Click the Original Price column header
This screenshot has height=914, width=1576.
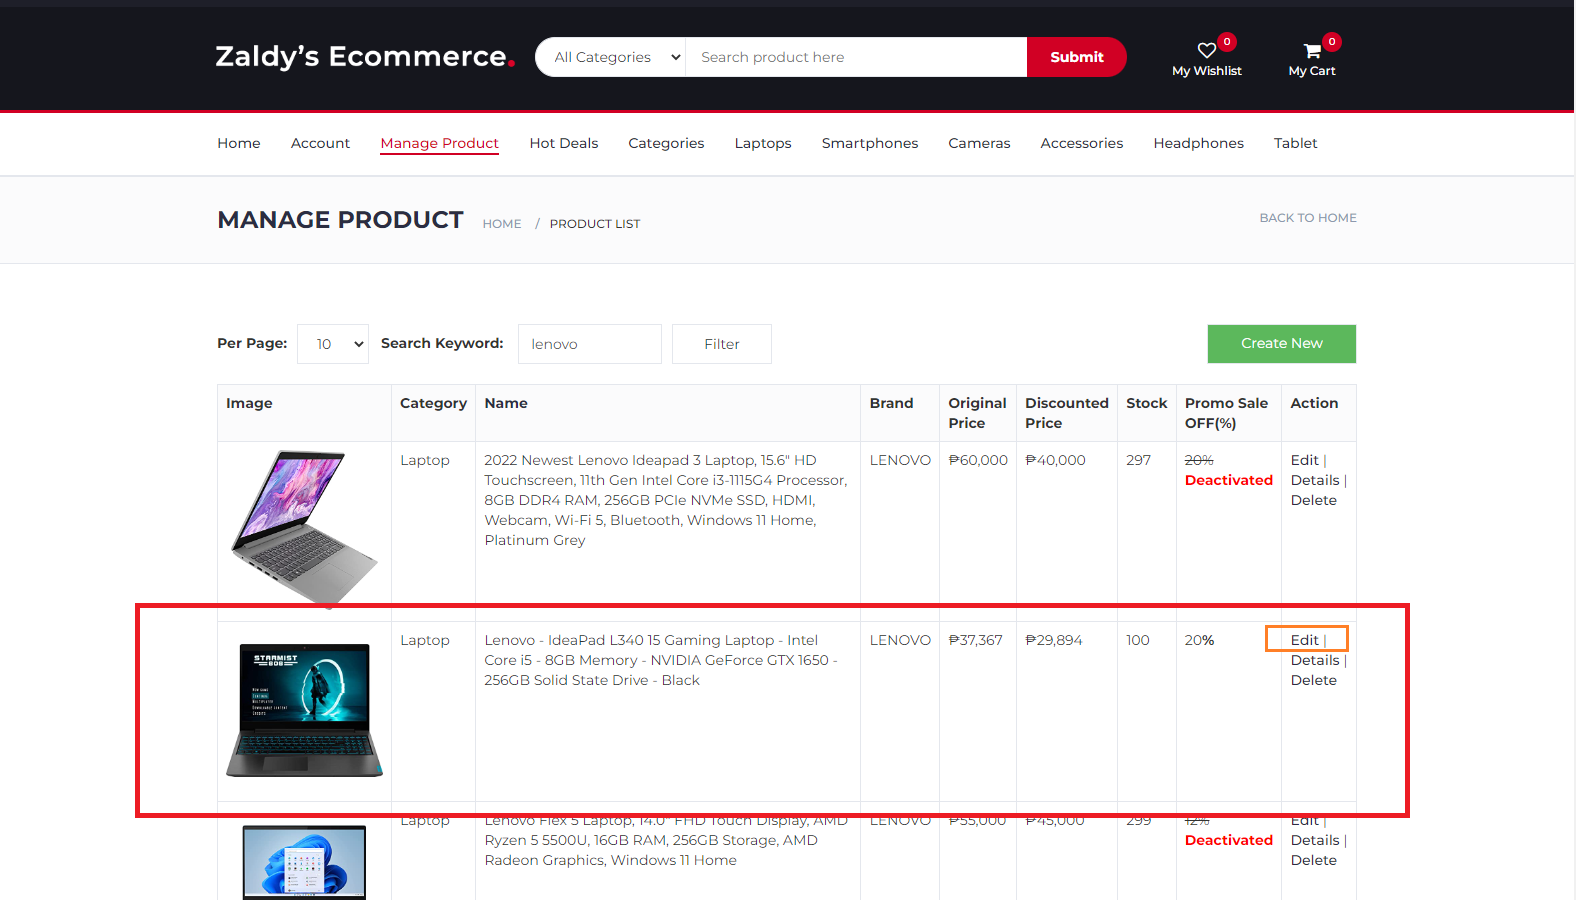point(977,413)
